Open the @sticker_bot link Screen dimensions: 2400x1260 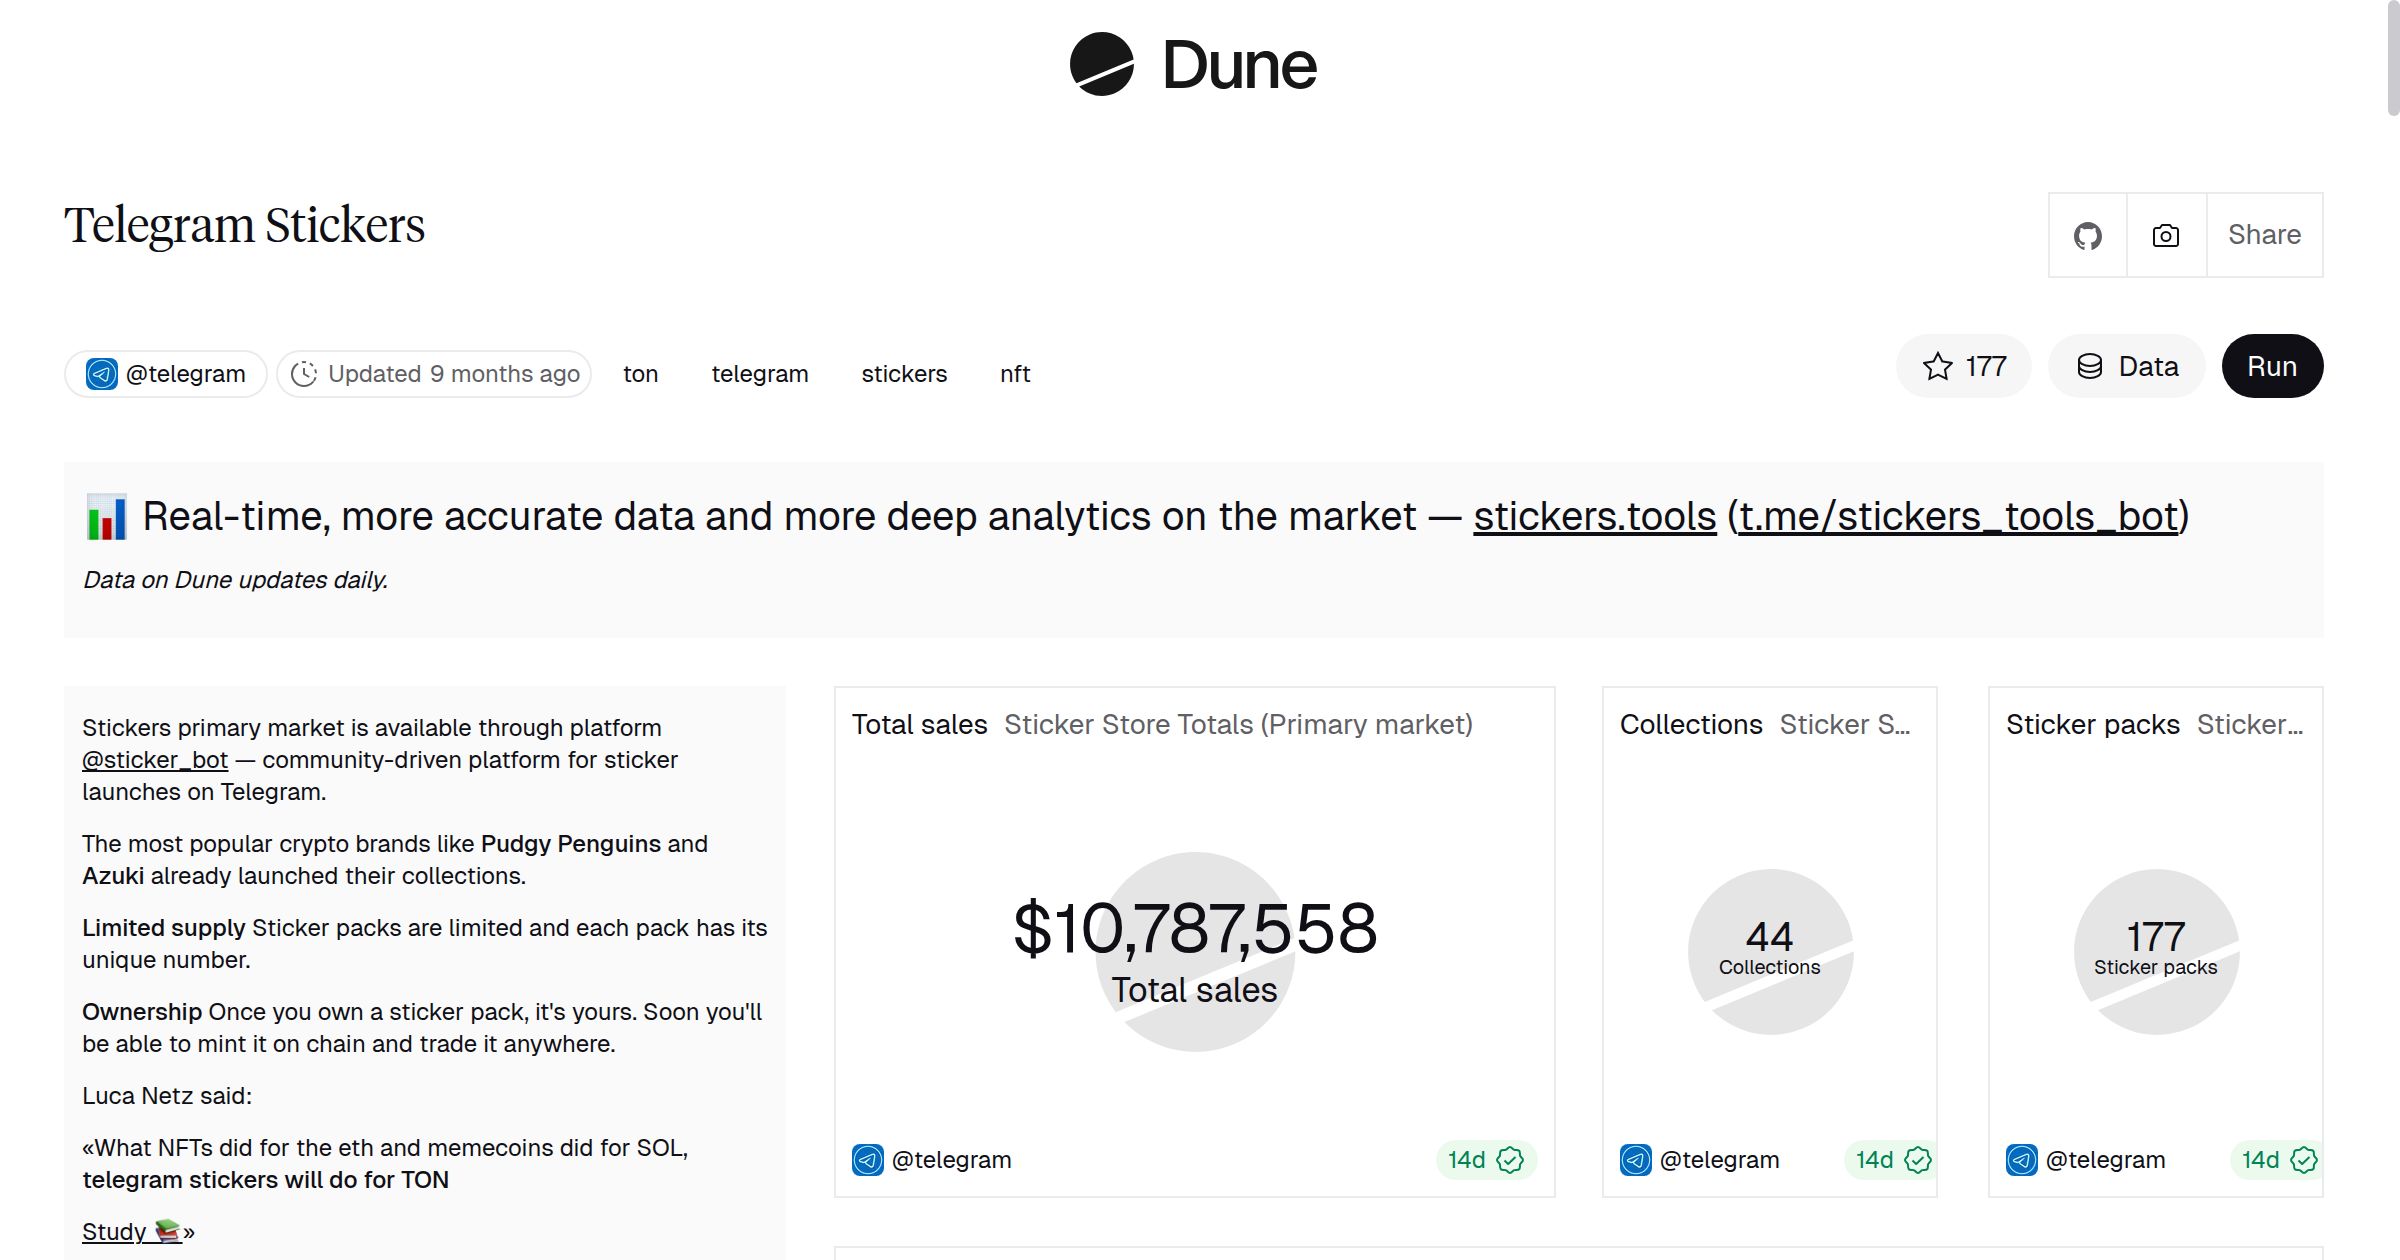[x=155, y=760]
